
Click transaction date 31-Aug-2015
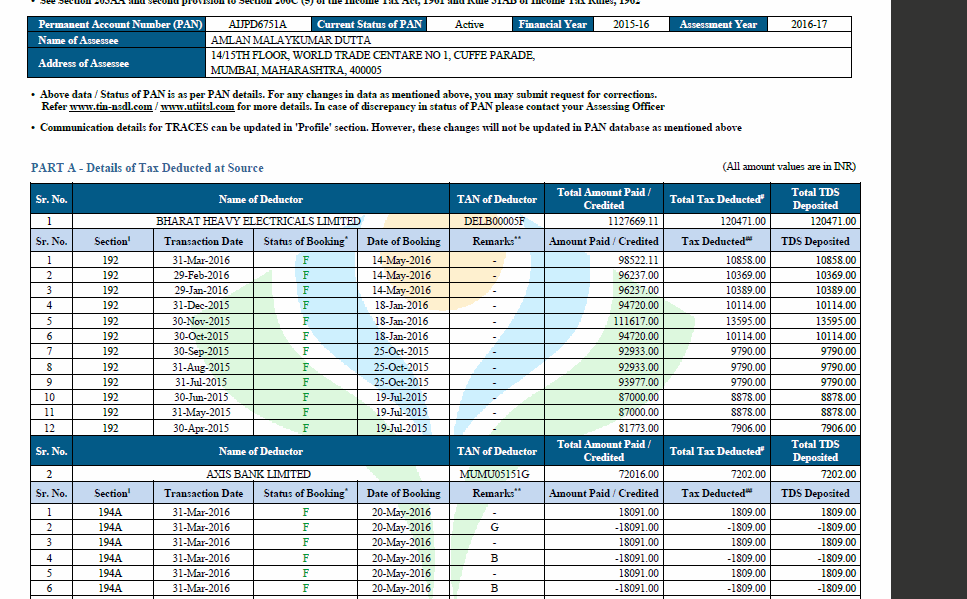click(201, 367)
